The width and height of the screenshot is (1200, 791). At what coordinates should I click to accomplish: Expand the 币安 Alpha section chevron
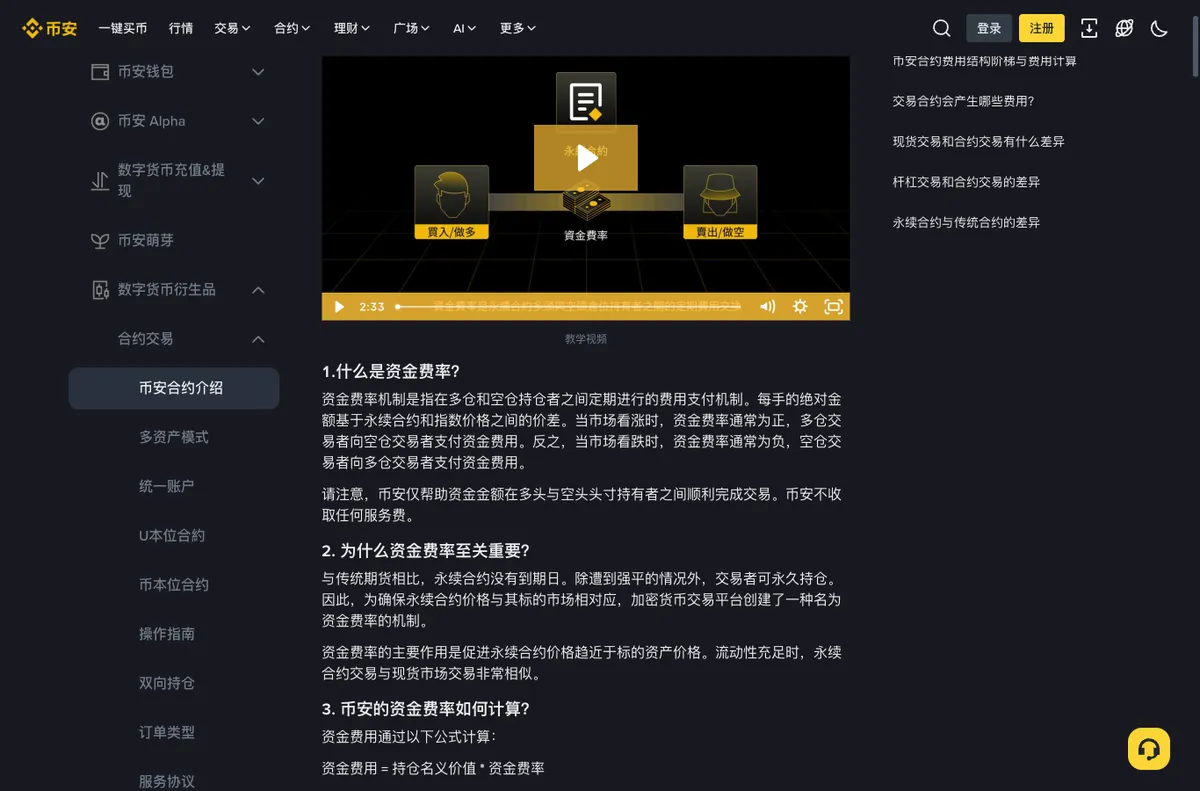258,121
